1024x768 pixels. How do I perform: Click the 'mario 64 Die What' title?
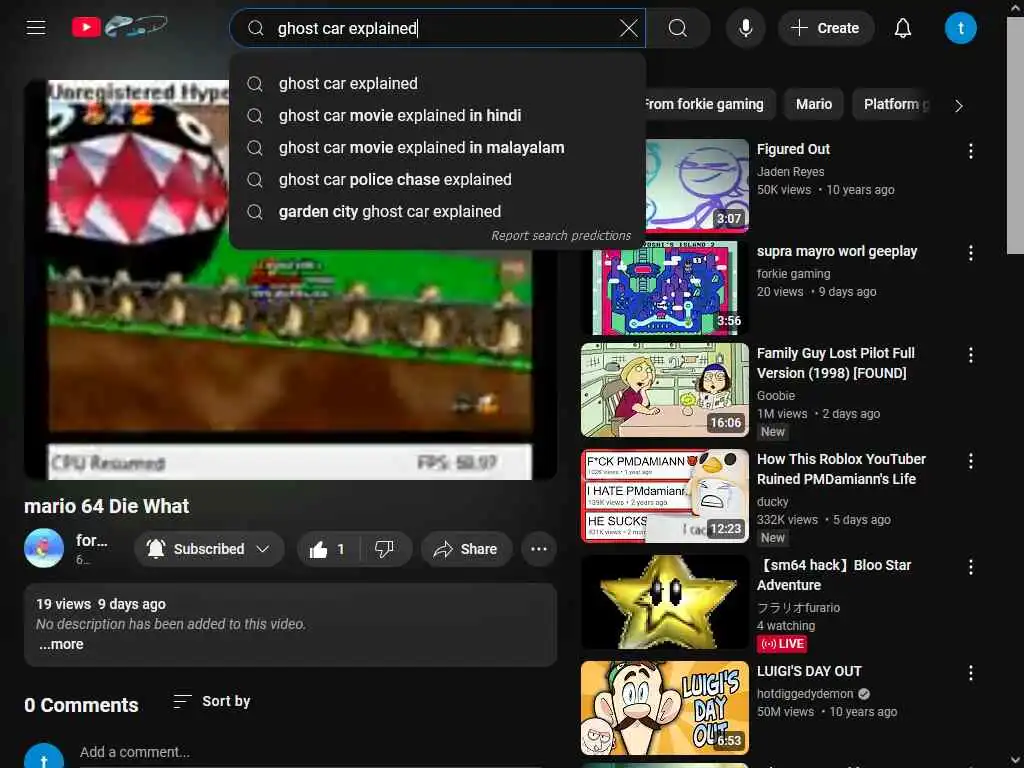(106, 506)
